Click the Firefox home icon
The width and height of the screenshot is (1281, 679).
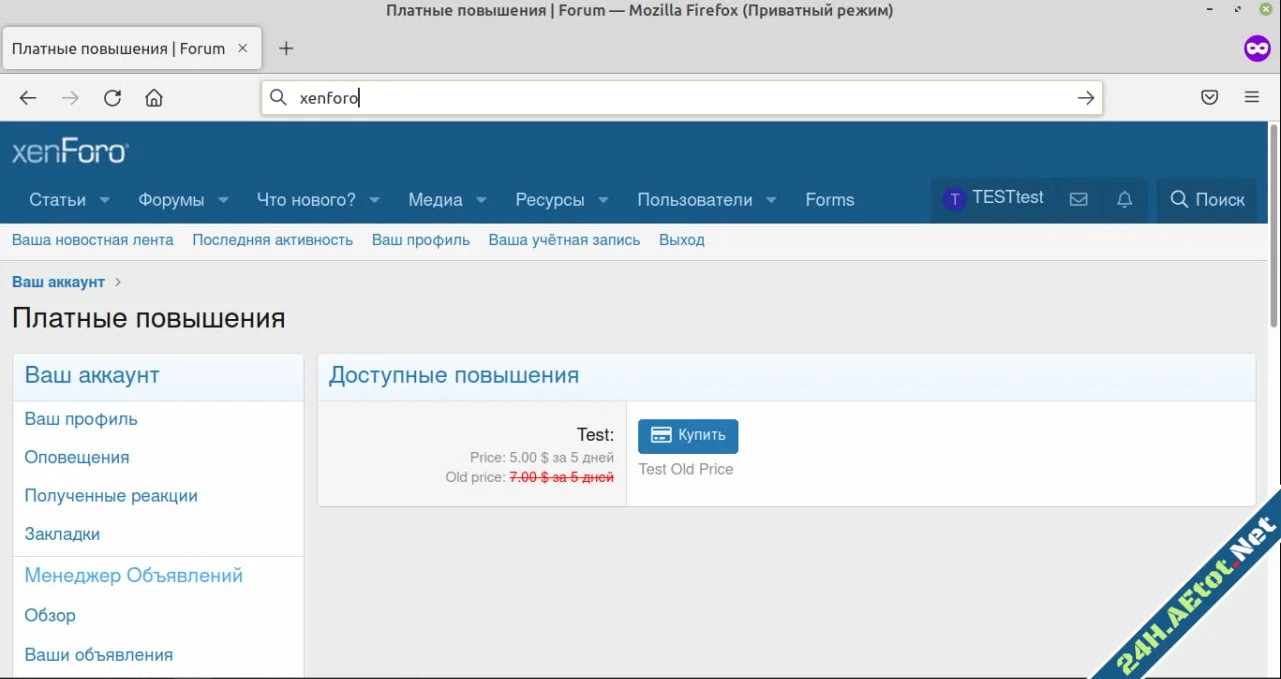click(153, 97)
